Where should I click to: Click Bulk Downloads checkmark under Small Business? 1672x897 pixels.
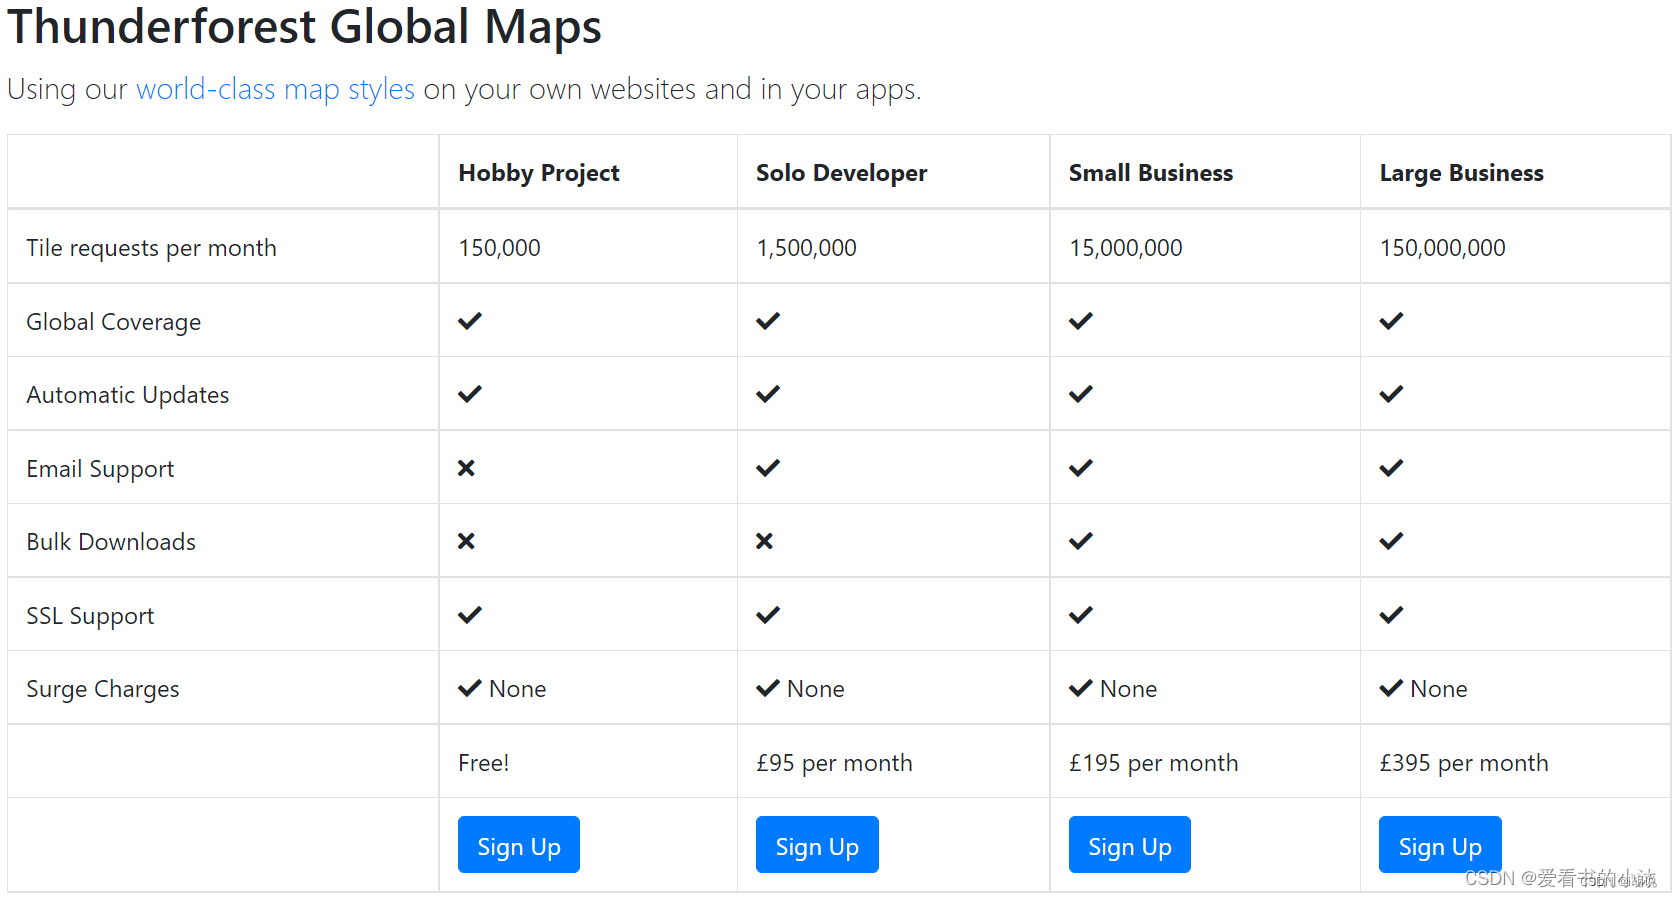coord(1081,541)
